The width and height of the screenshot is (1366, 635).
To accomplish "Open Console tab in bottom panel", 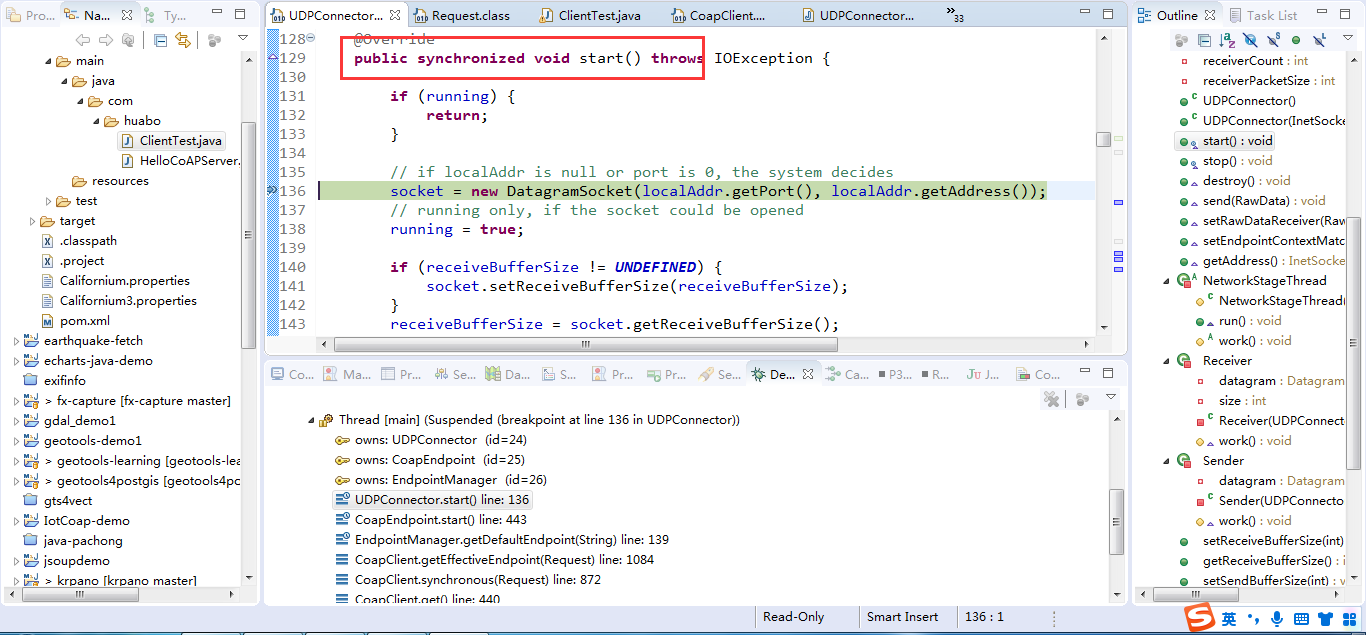I will [292, 374].
